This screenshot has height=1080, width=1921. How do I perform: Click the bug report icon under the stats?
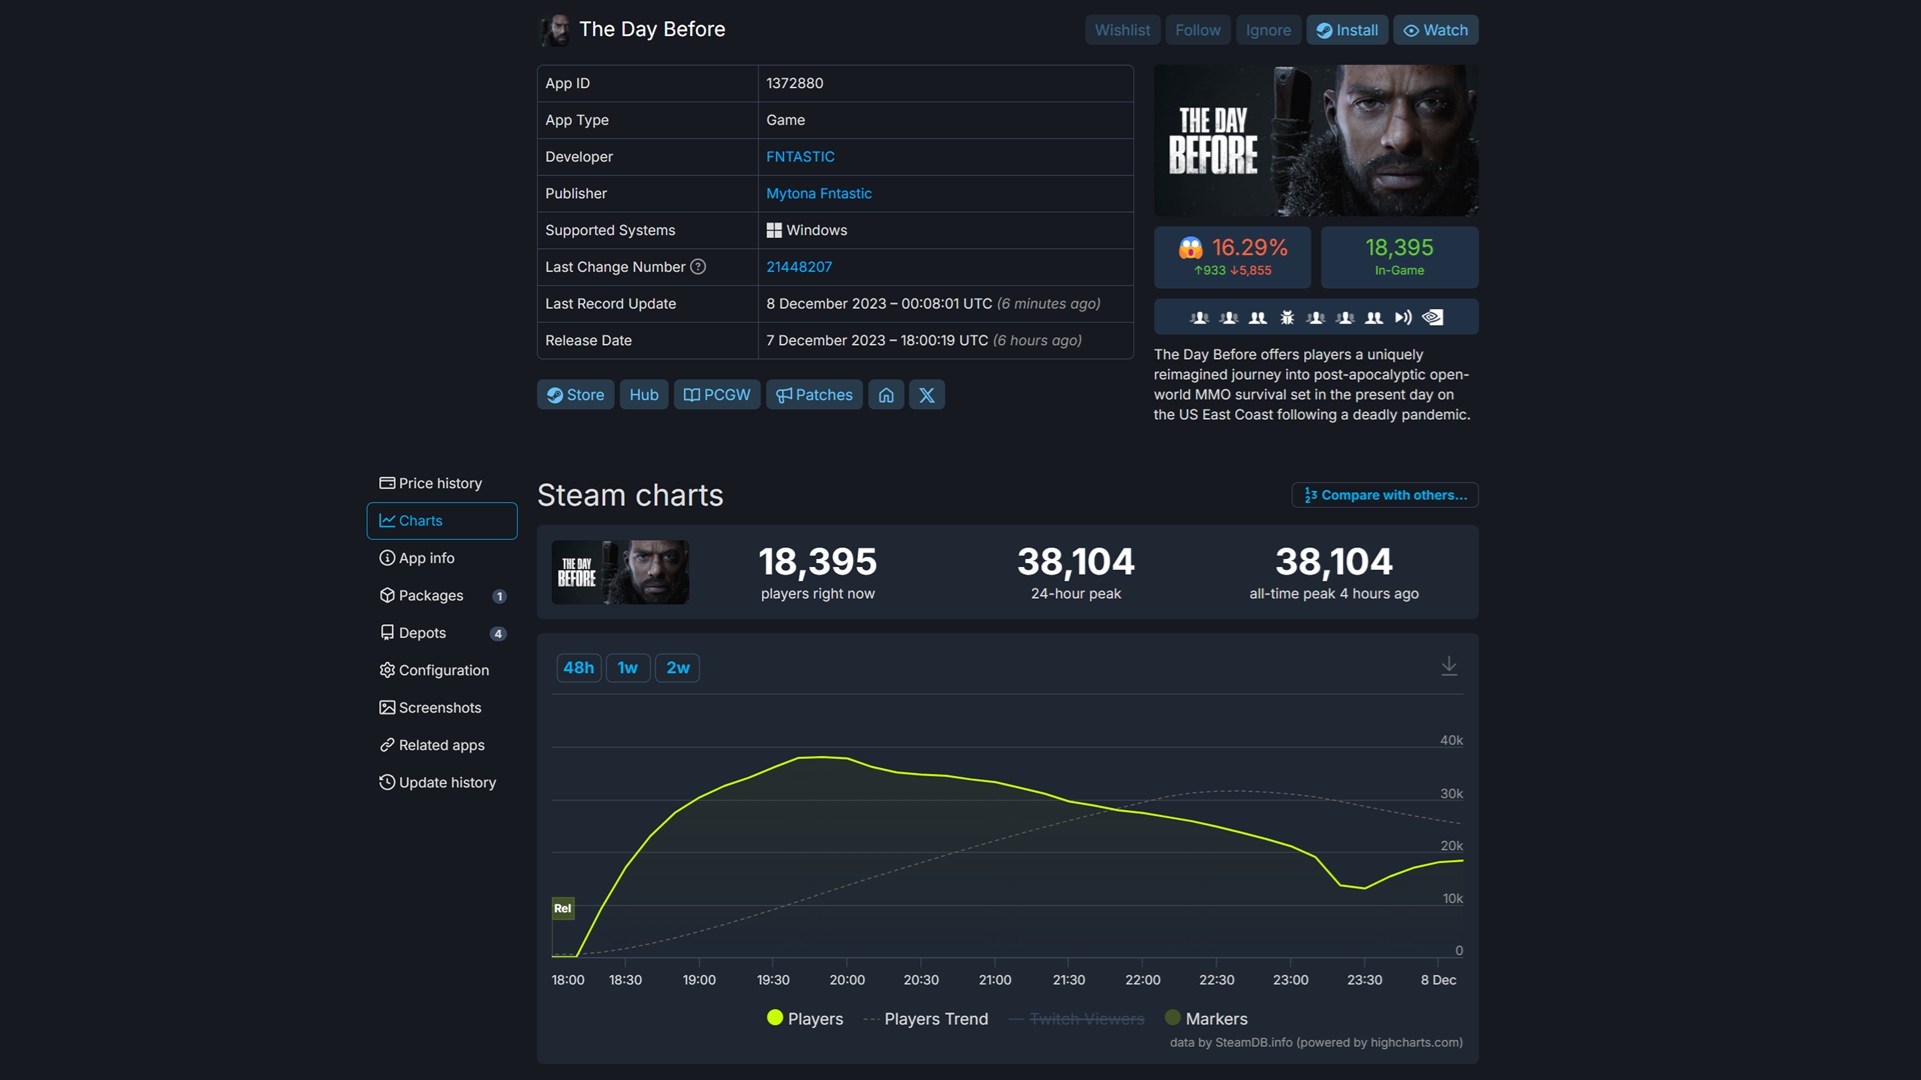(x=1286, y=317)
